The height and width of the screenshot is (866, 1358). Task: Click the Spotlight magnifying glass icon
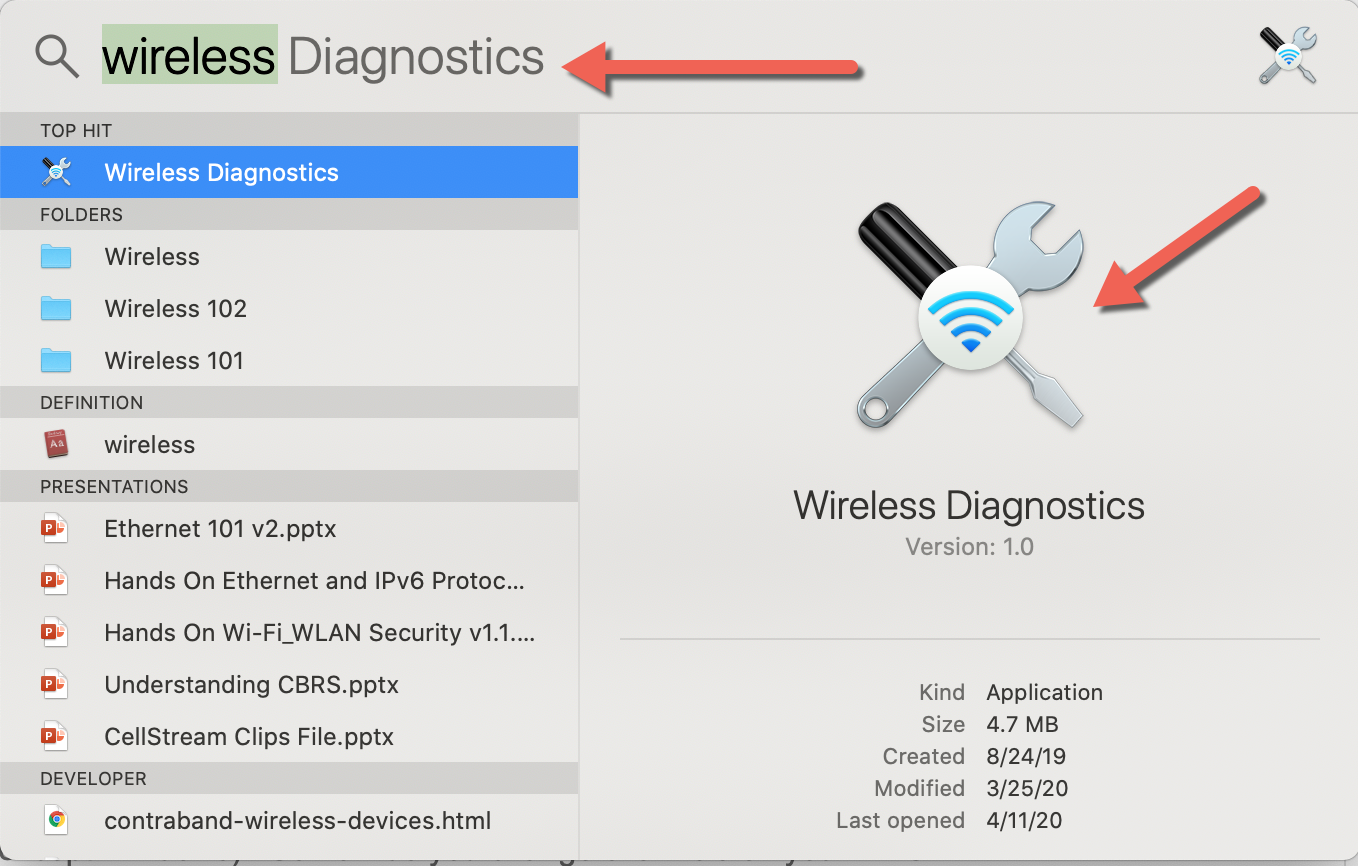[57, 57]
